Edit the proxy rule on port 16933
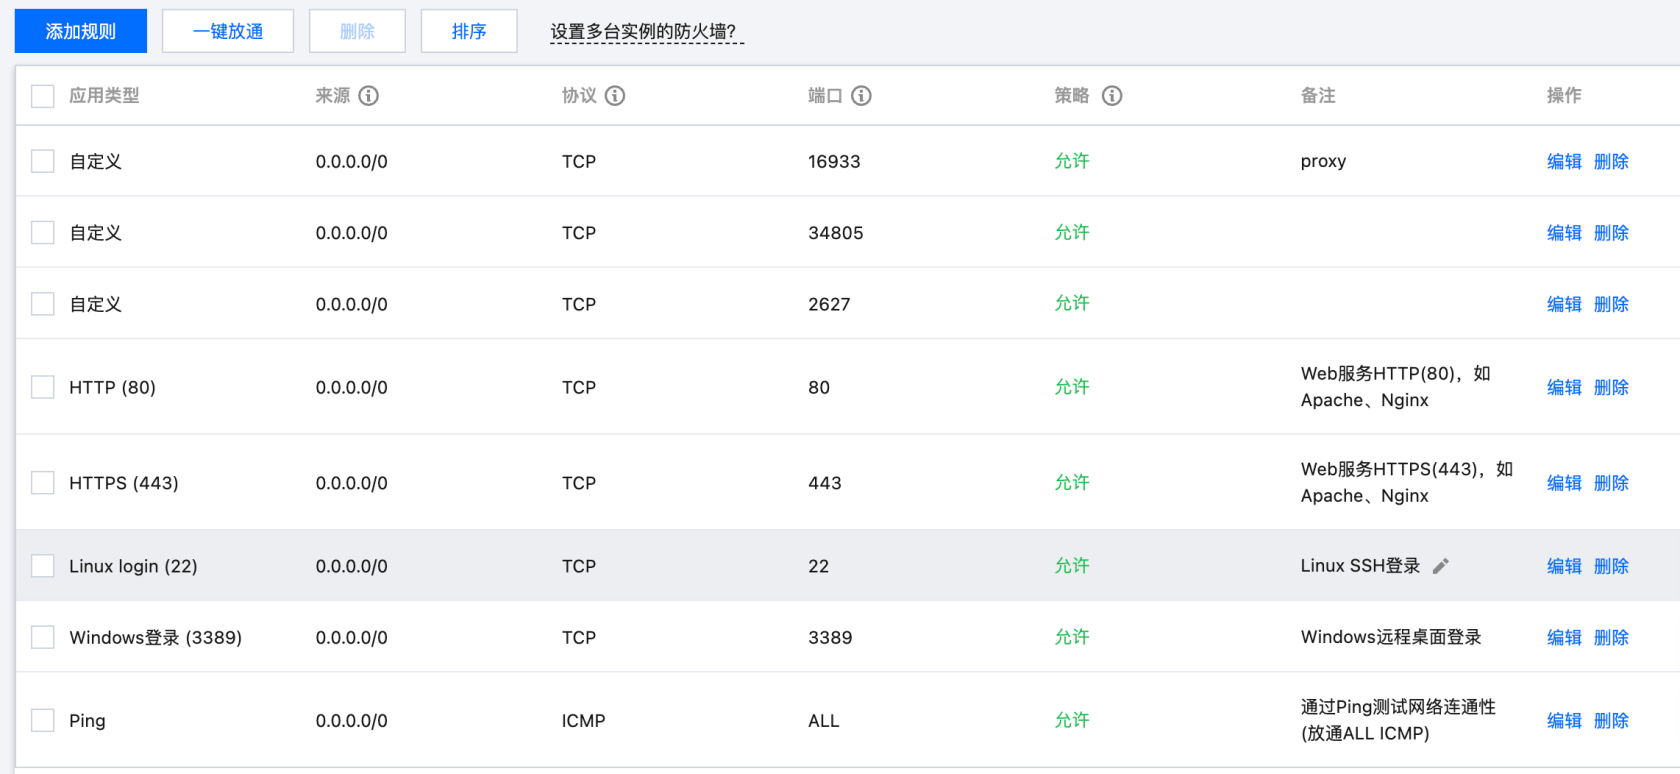Image resolution: width=1680 pixels, height=774 pixels. [1564, 161]
